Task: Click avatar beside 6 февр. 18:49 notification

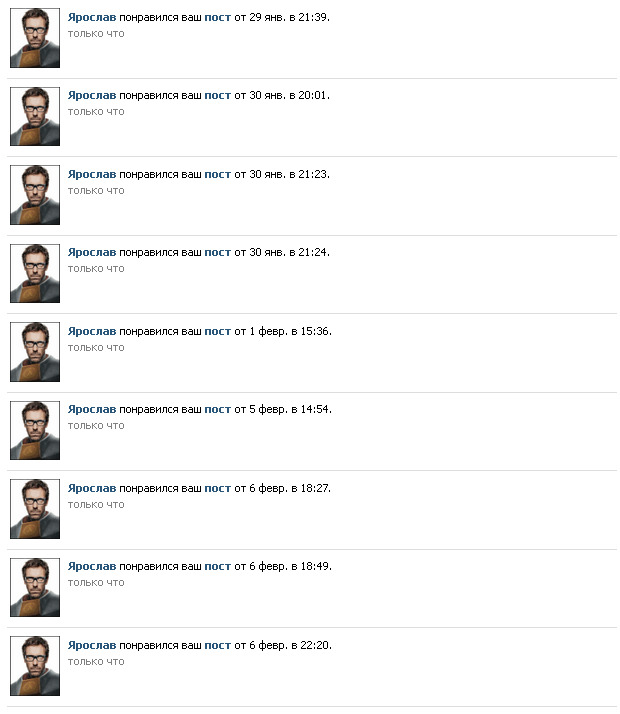Action: pyautogui.click(x=35, y=587)
